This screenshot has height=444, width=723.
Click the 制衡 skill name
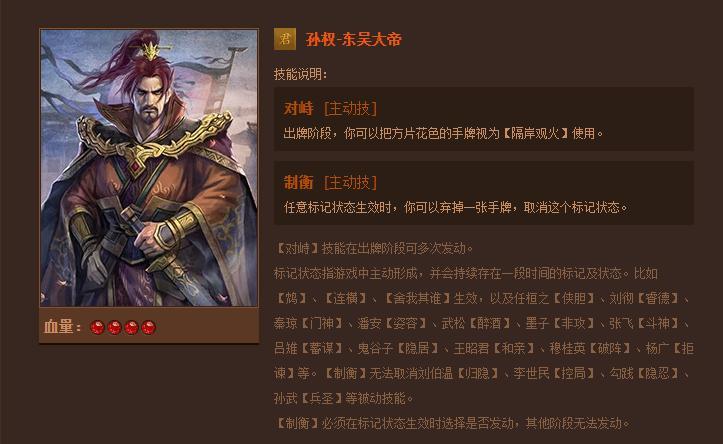coord(298,183)
